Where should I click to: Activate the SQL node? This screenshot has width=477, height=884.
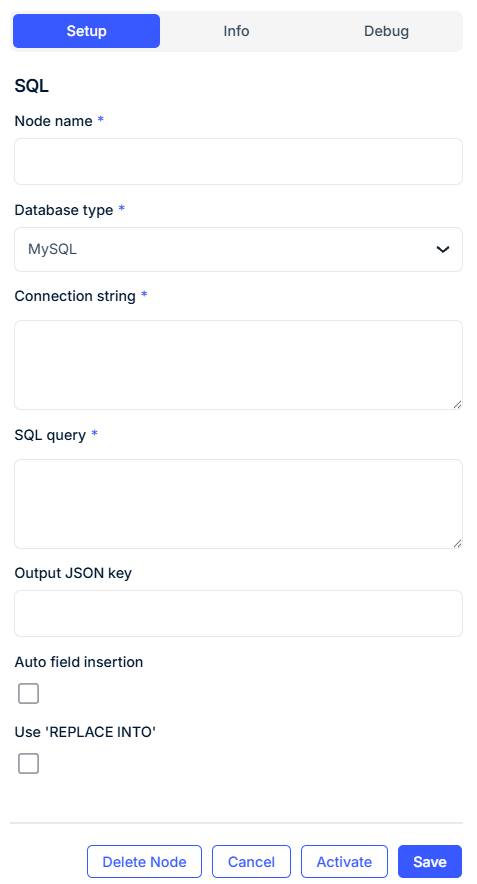344,861
